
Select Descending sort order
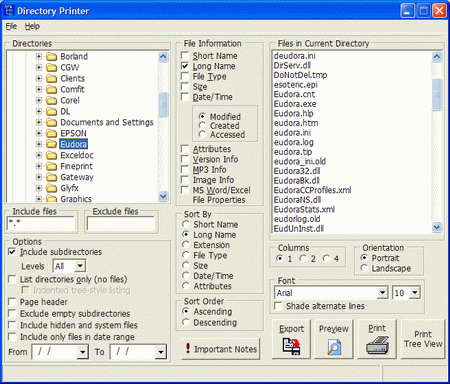186,322
